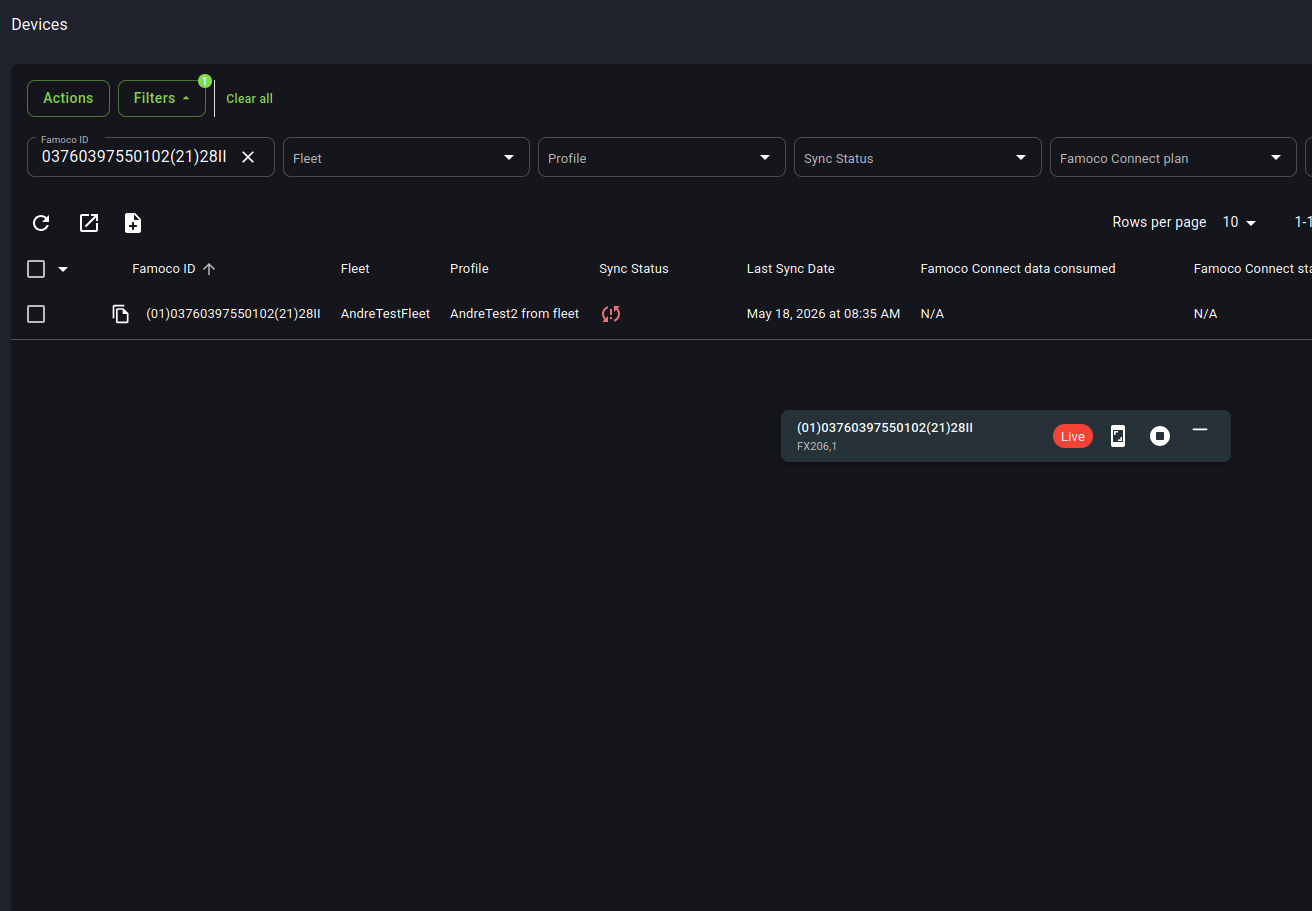
Task: Click the Profile column header
Action: [469, 269]
